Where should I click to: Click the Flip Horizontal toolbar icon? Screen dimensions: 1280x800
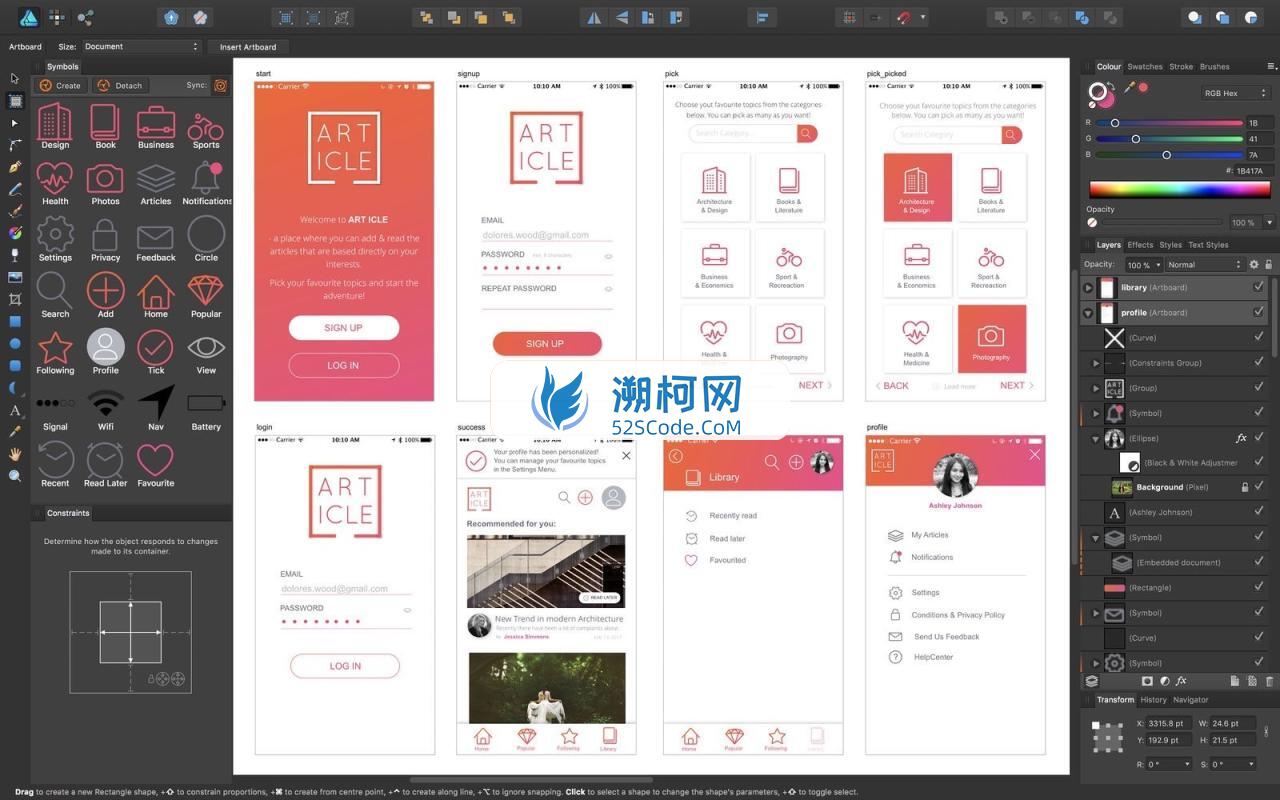(x=595, y=17)
